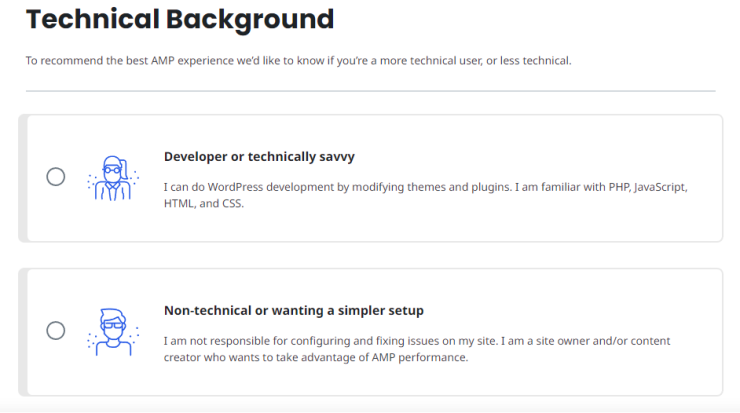Select the Non-technical or simpler setup radio button
This screenshot has height=413, width=740.
point(56,330)
